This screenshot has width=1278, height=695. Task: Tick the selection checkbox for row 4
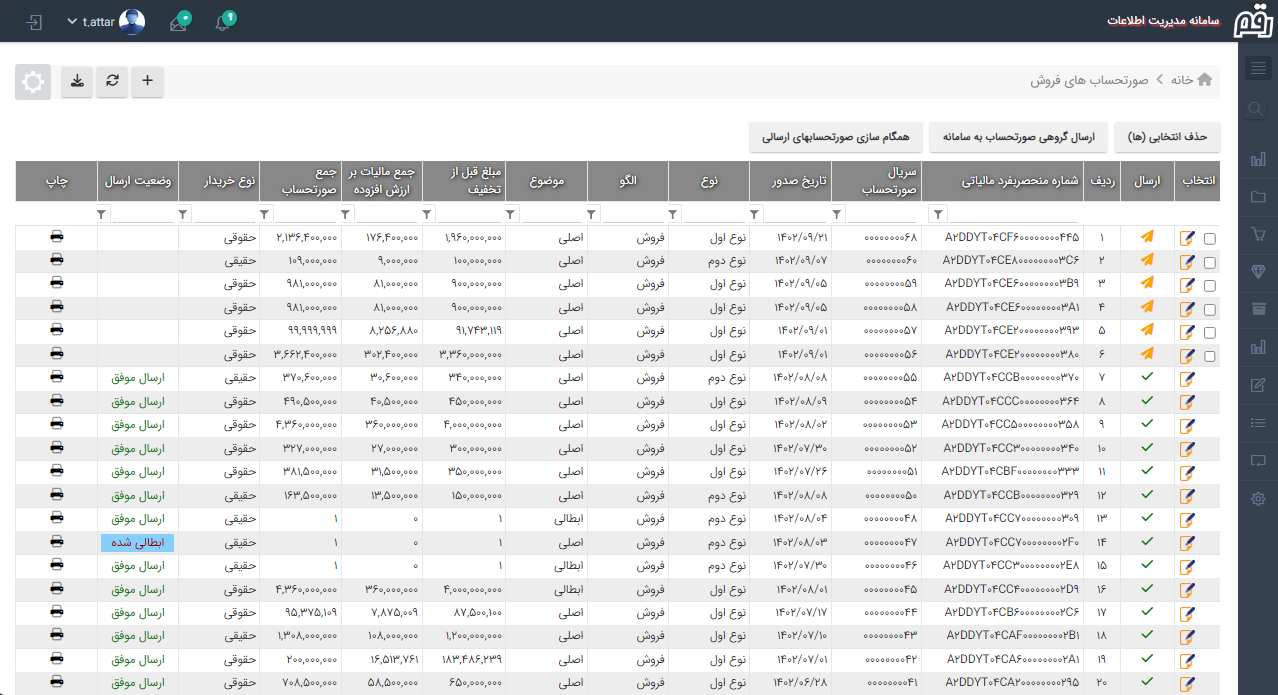point(1210,309)
